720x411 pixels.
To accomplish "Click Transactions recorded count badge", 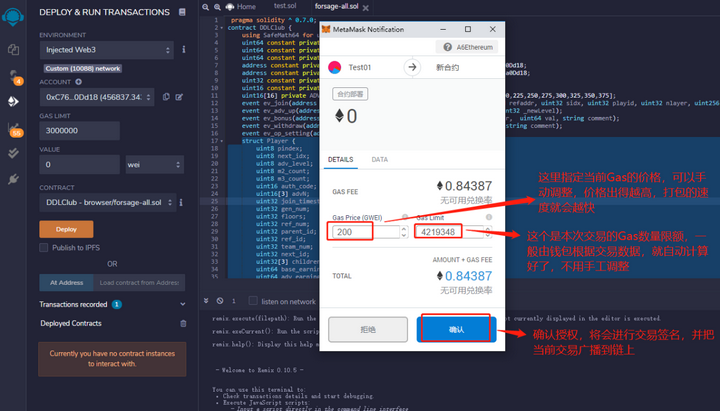I will (117, 304).
